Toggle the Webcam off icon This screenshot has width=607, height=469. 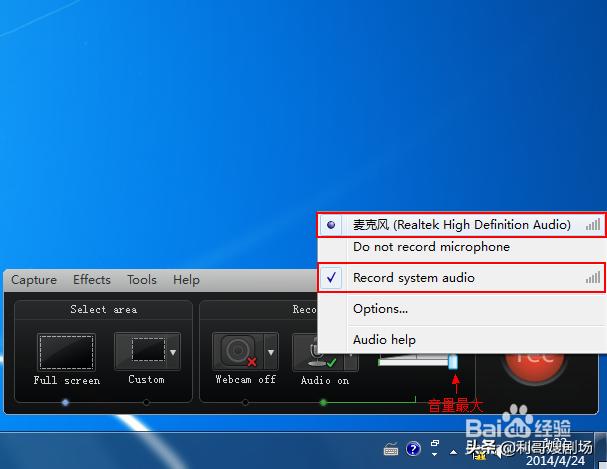point(238,352)
